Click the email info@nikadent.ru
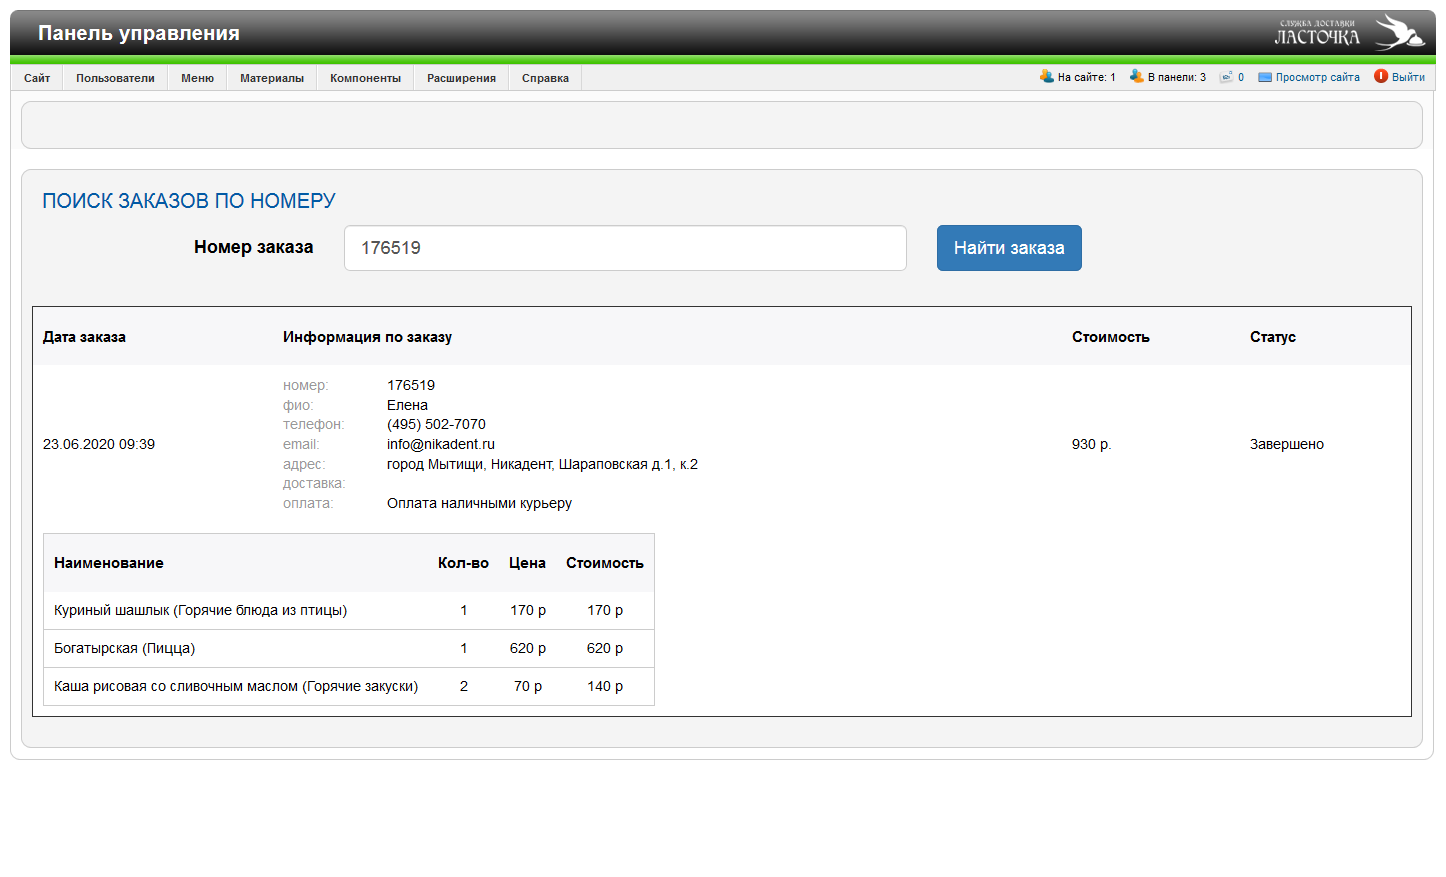 point(441,444)
